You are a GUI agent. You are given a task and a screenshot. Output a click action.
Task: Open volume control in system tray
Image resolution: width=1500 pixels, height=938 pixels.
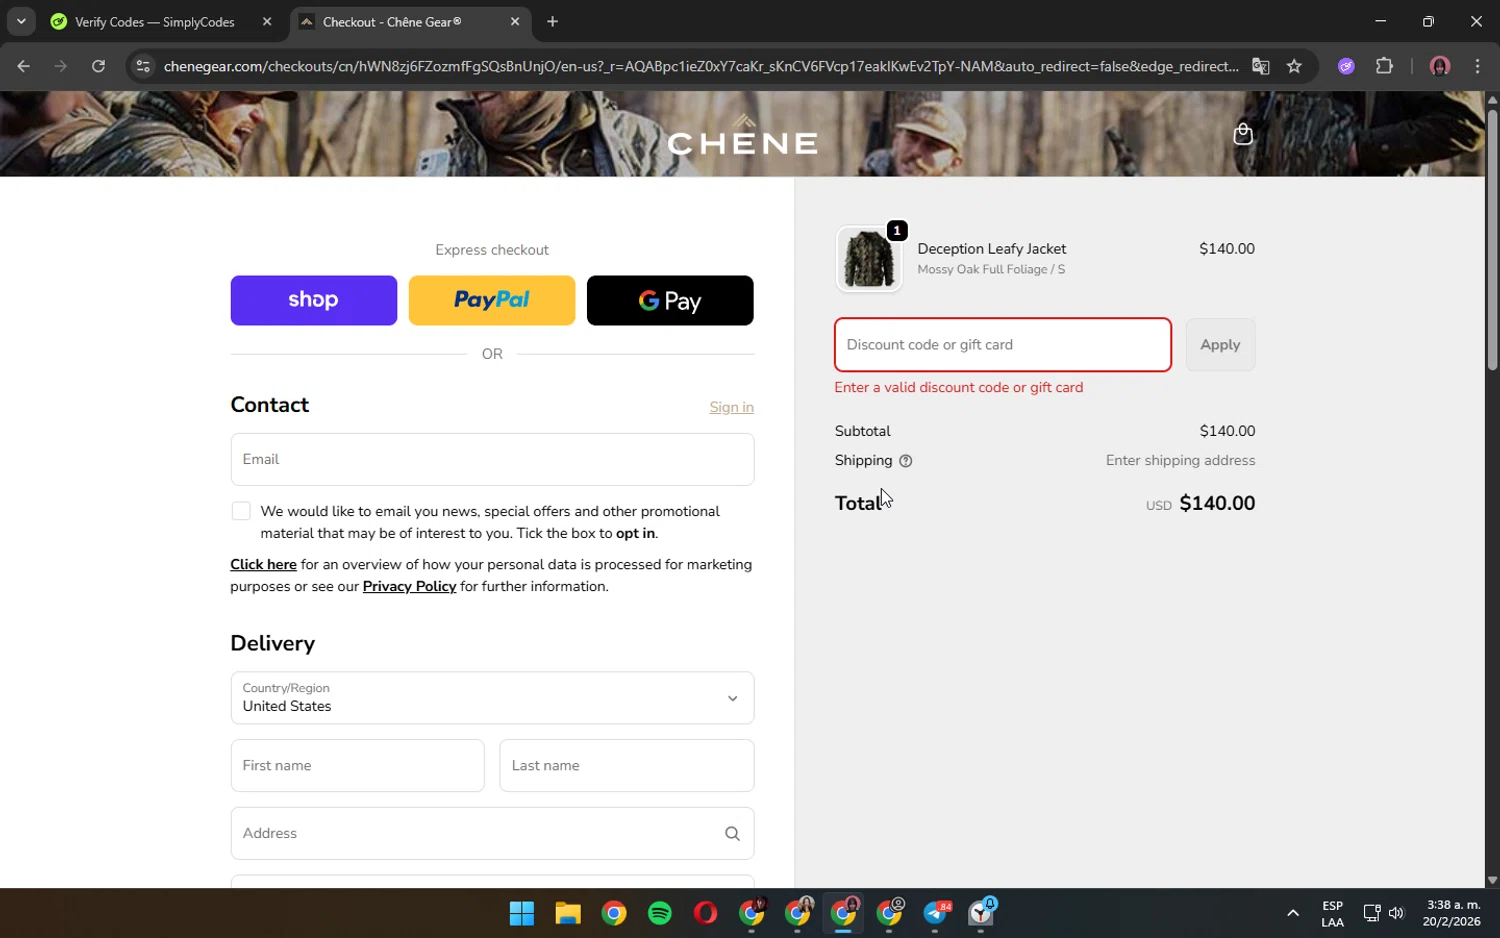pos(1396,913)
